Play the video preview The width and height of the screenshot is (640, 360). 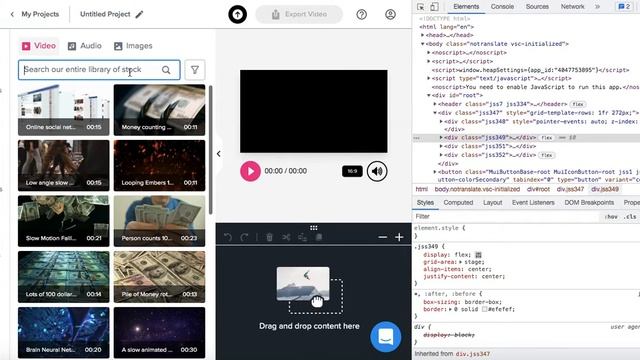click(x=250, y=171)
